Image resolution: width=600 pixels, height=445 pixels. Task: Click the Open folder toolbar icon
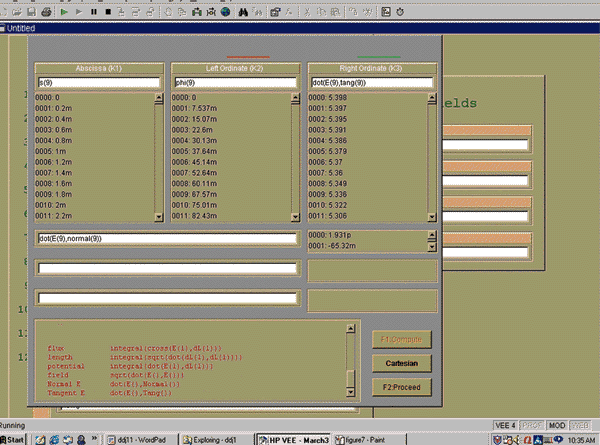pos(17,12)
